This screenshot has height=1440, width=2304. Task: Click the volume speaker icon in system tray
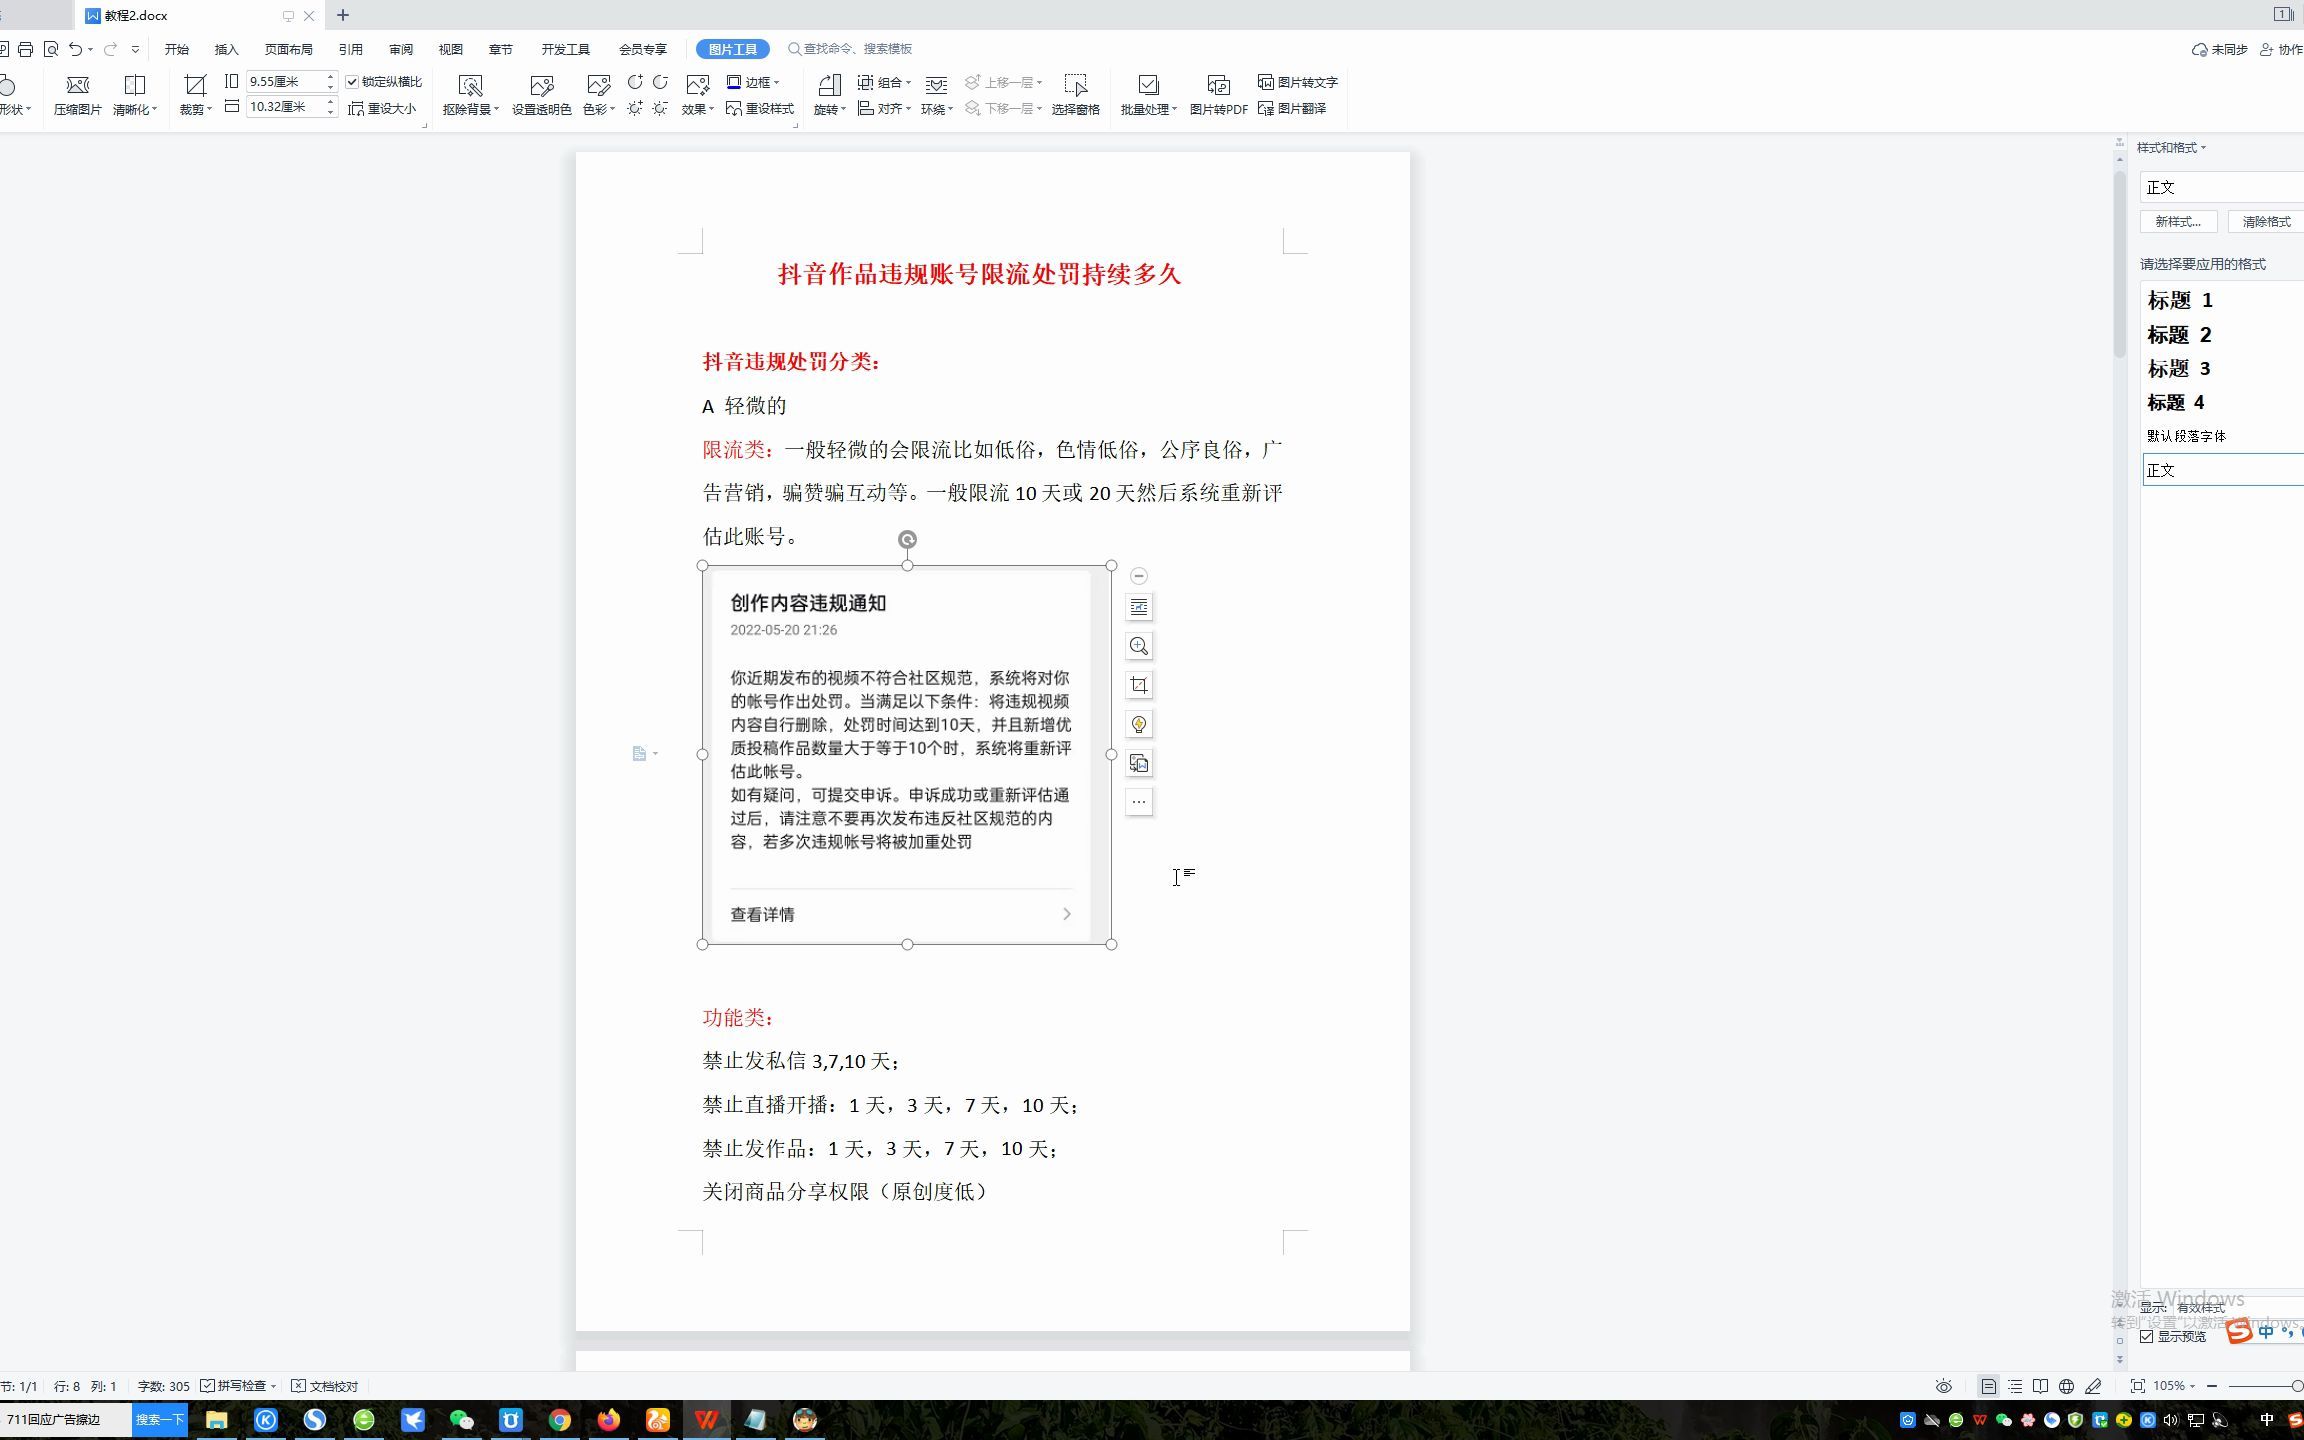[x=2170, y=1420]
